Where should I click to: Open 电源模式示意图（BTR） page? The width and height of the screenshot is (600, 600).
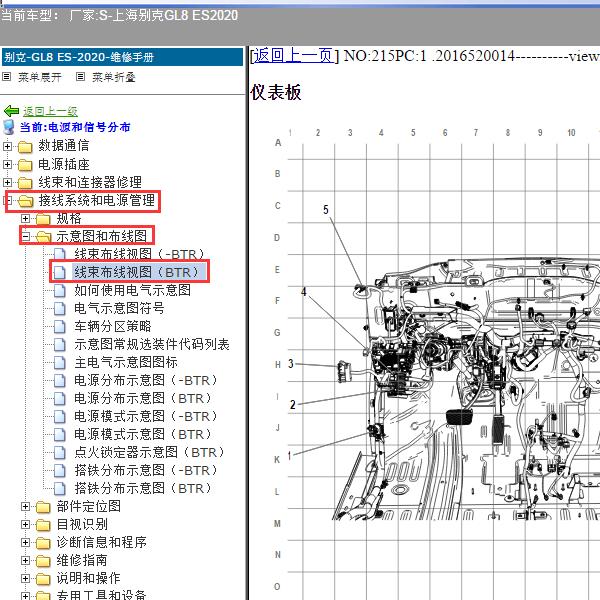pos(143,434)
